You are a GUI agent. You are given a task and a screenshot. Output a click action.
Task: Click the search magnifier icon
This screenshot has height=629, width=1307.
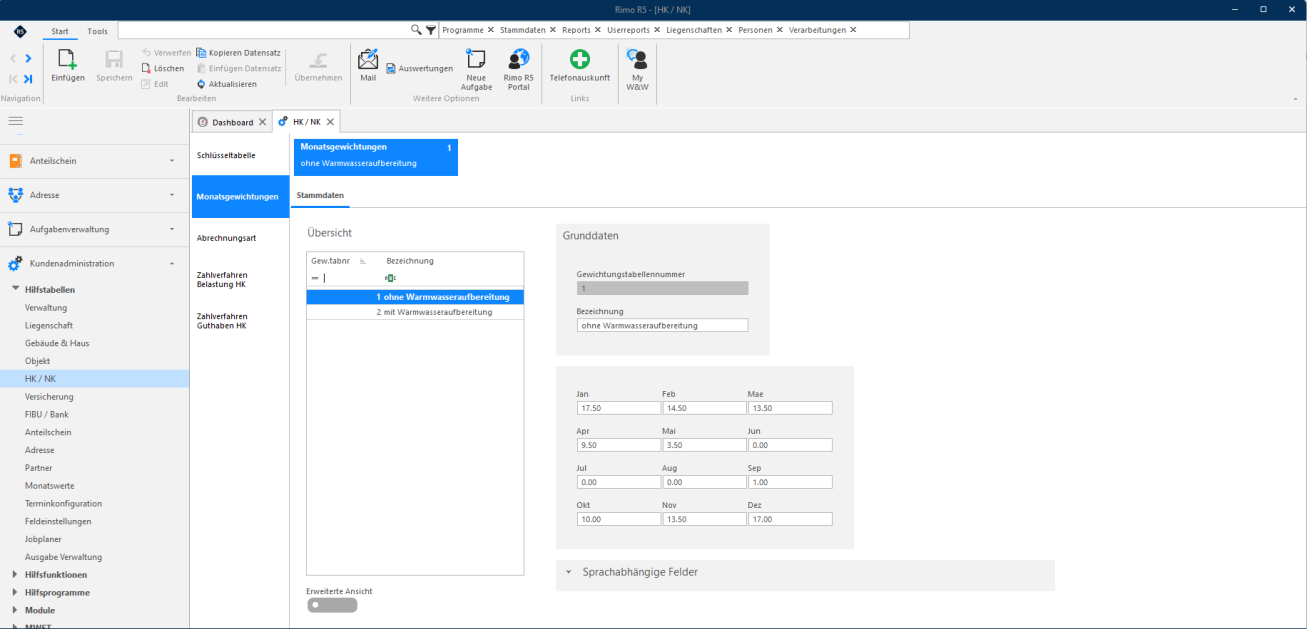click(x=417, y=30)
